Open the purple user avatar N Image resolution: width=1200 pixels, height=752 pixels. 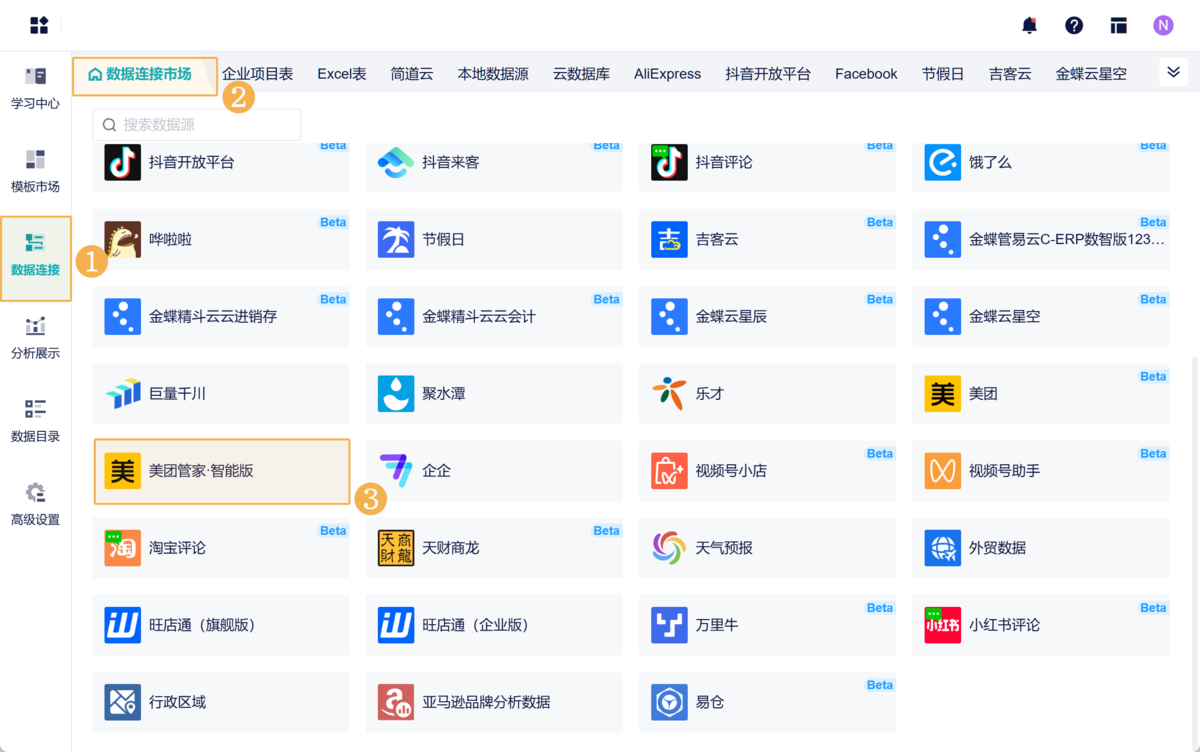[x=1163, y=25]
